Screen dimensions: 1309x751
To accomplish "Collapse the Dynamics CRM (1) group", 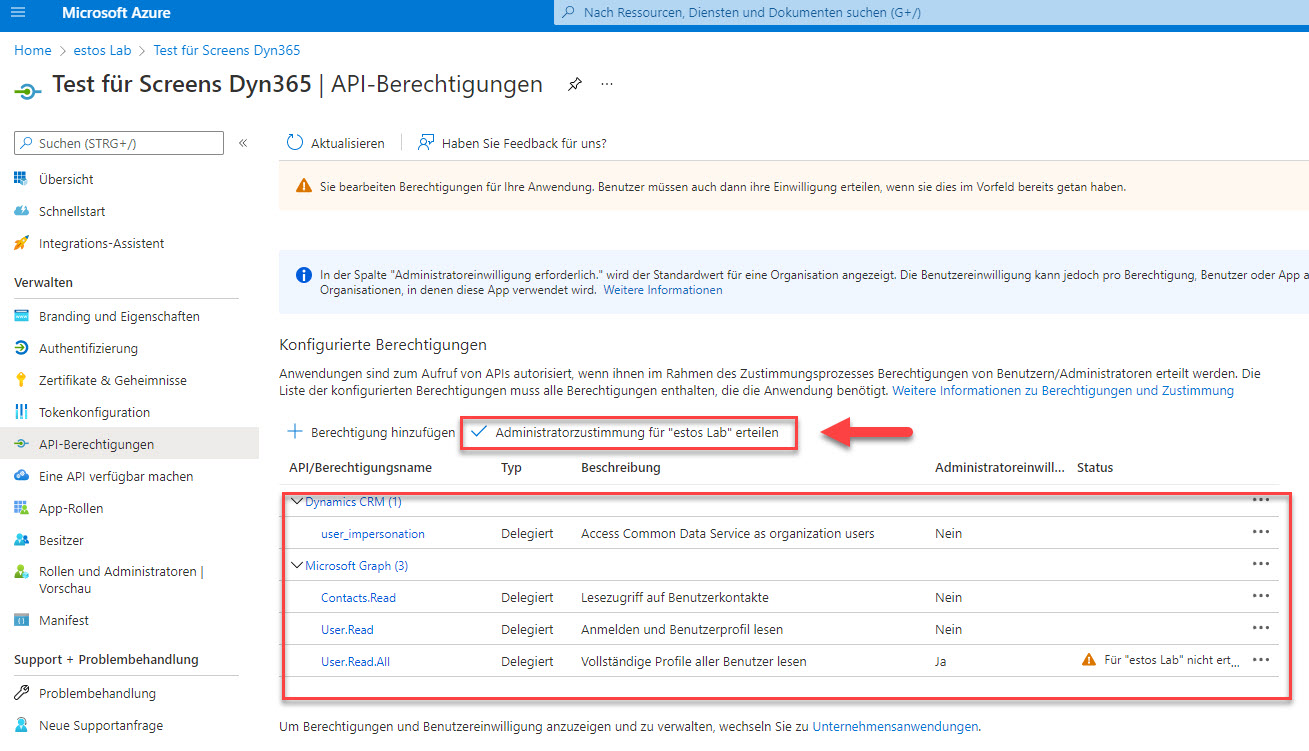I will tap(296, 501).
